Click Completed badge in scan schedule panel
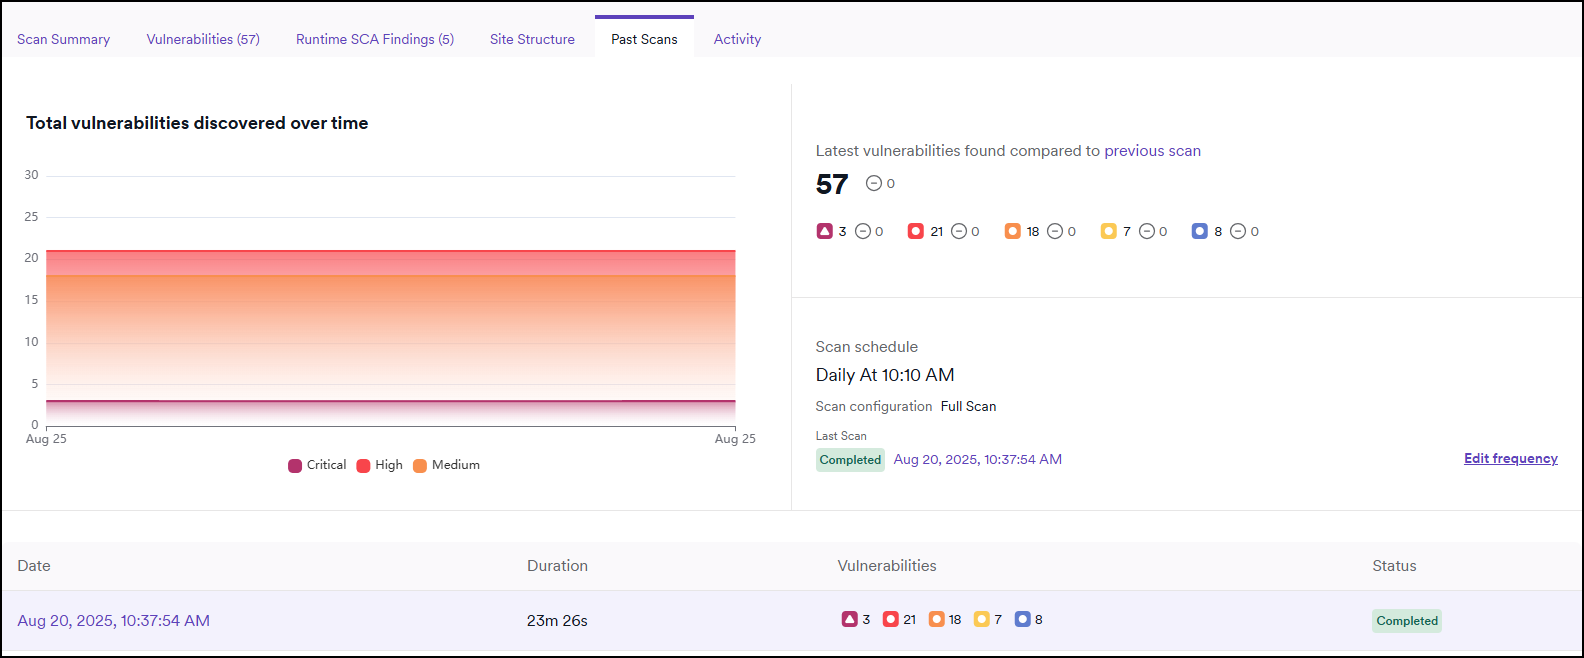Image resolution: width=1584 pixels, height=658 pixels. coord(850,460)
